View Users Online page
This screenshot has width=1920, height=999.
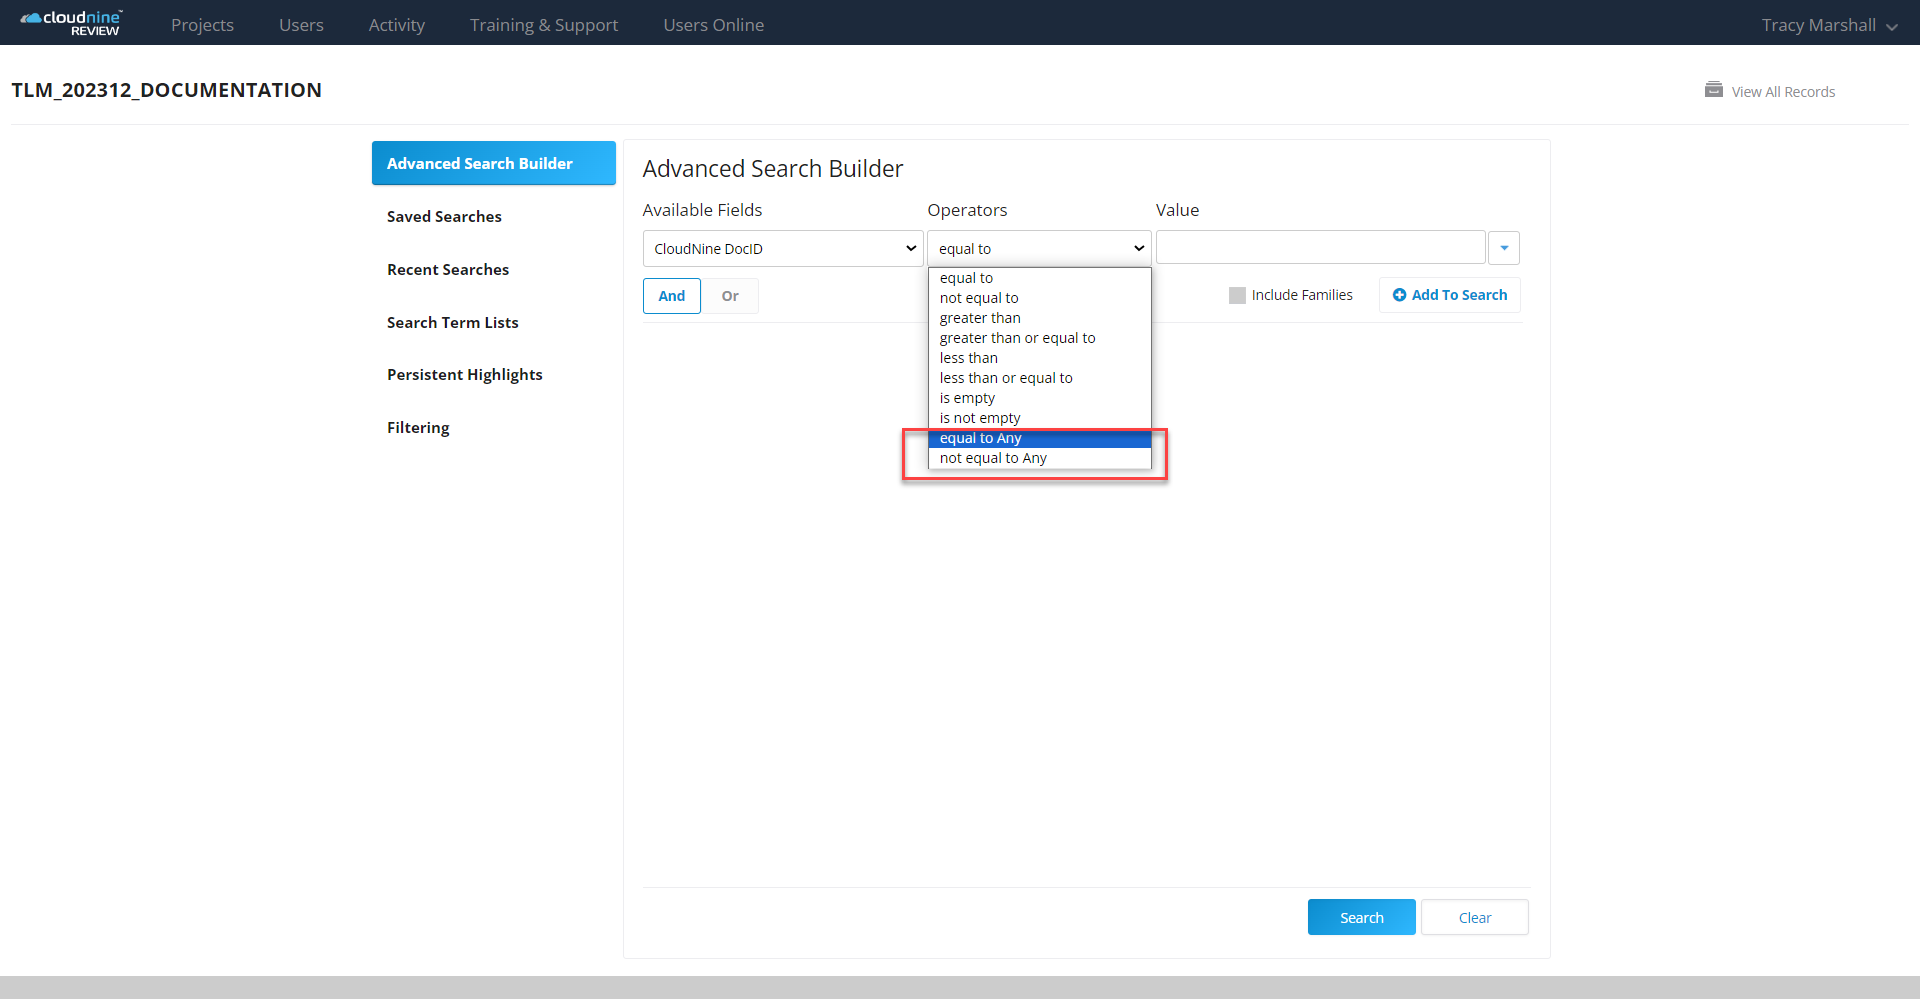pos(714,25)
